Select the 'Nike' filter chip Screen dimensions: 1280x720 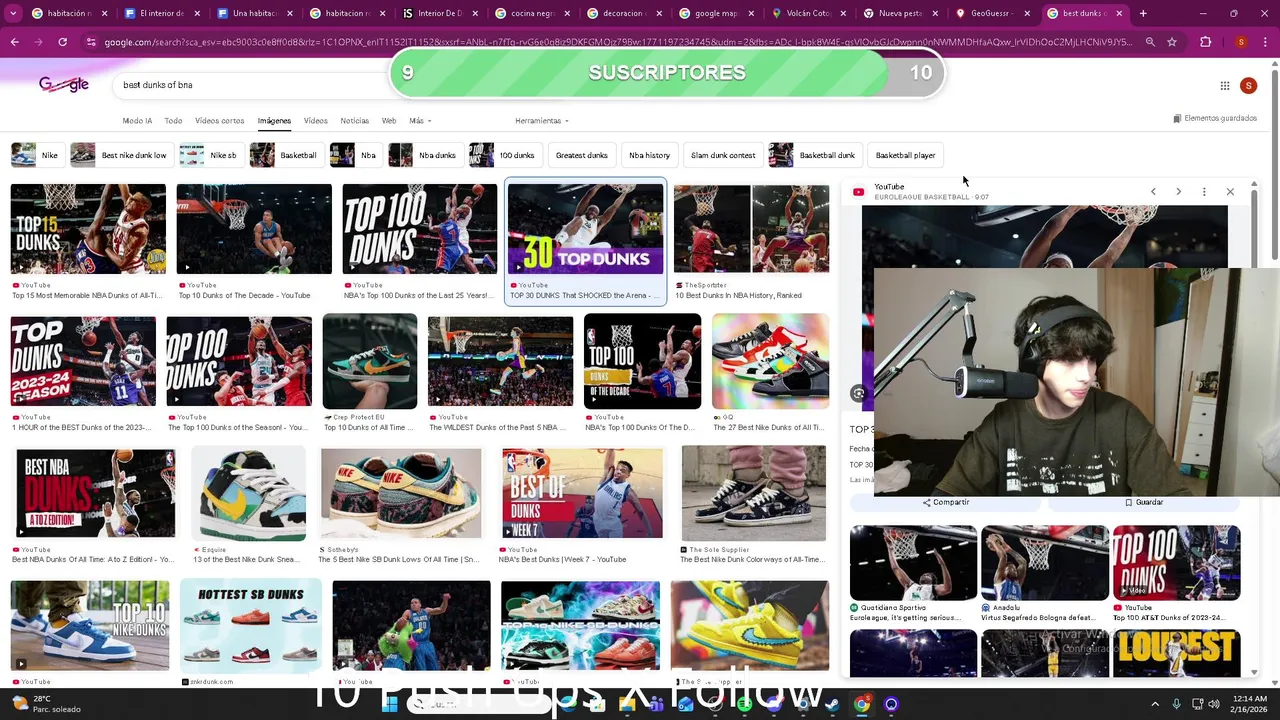point(36,155)
